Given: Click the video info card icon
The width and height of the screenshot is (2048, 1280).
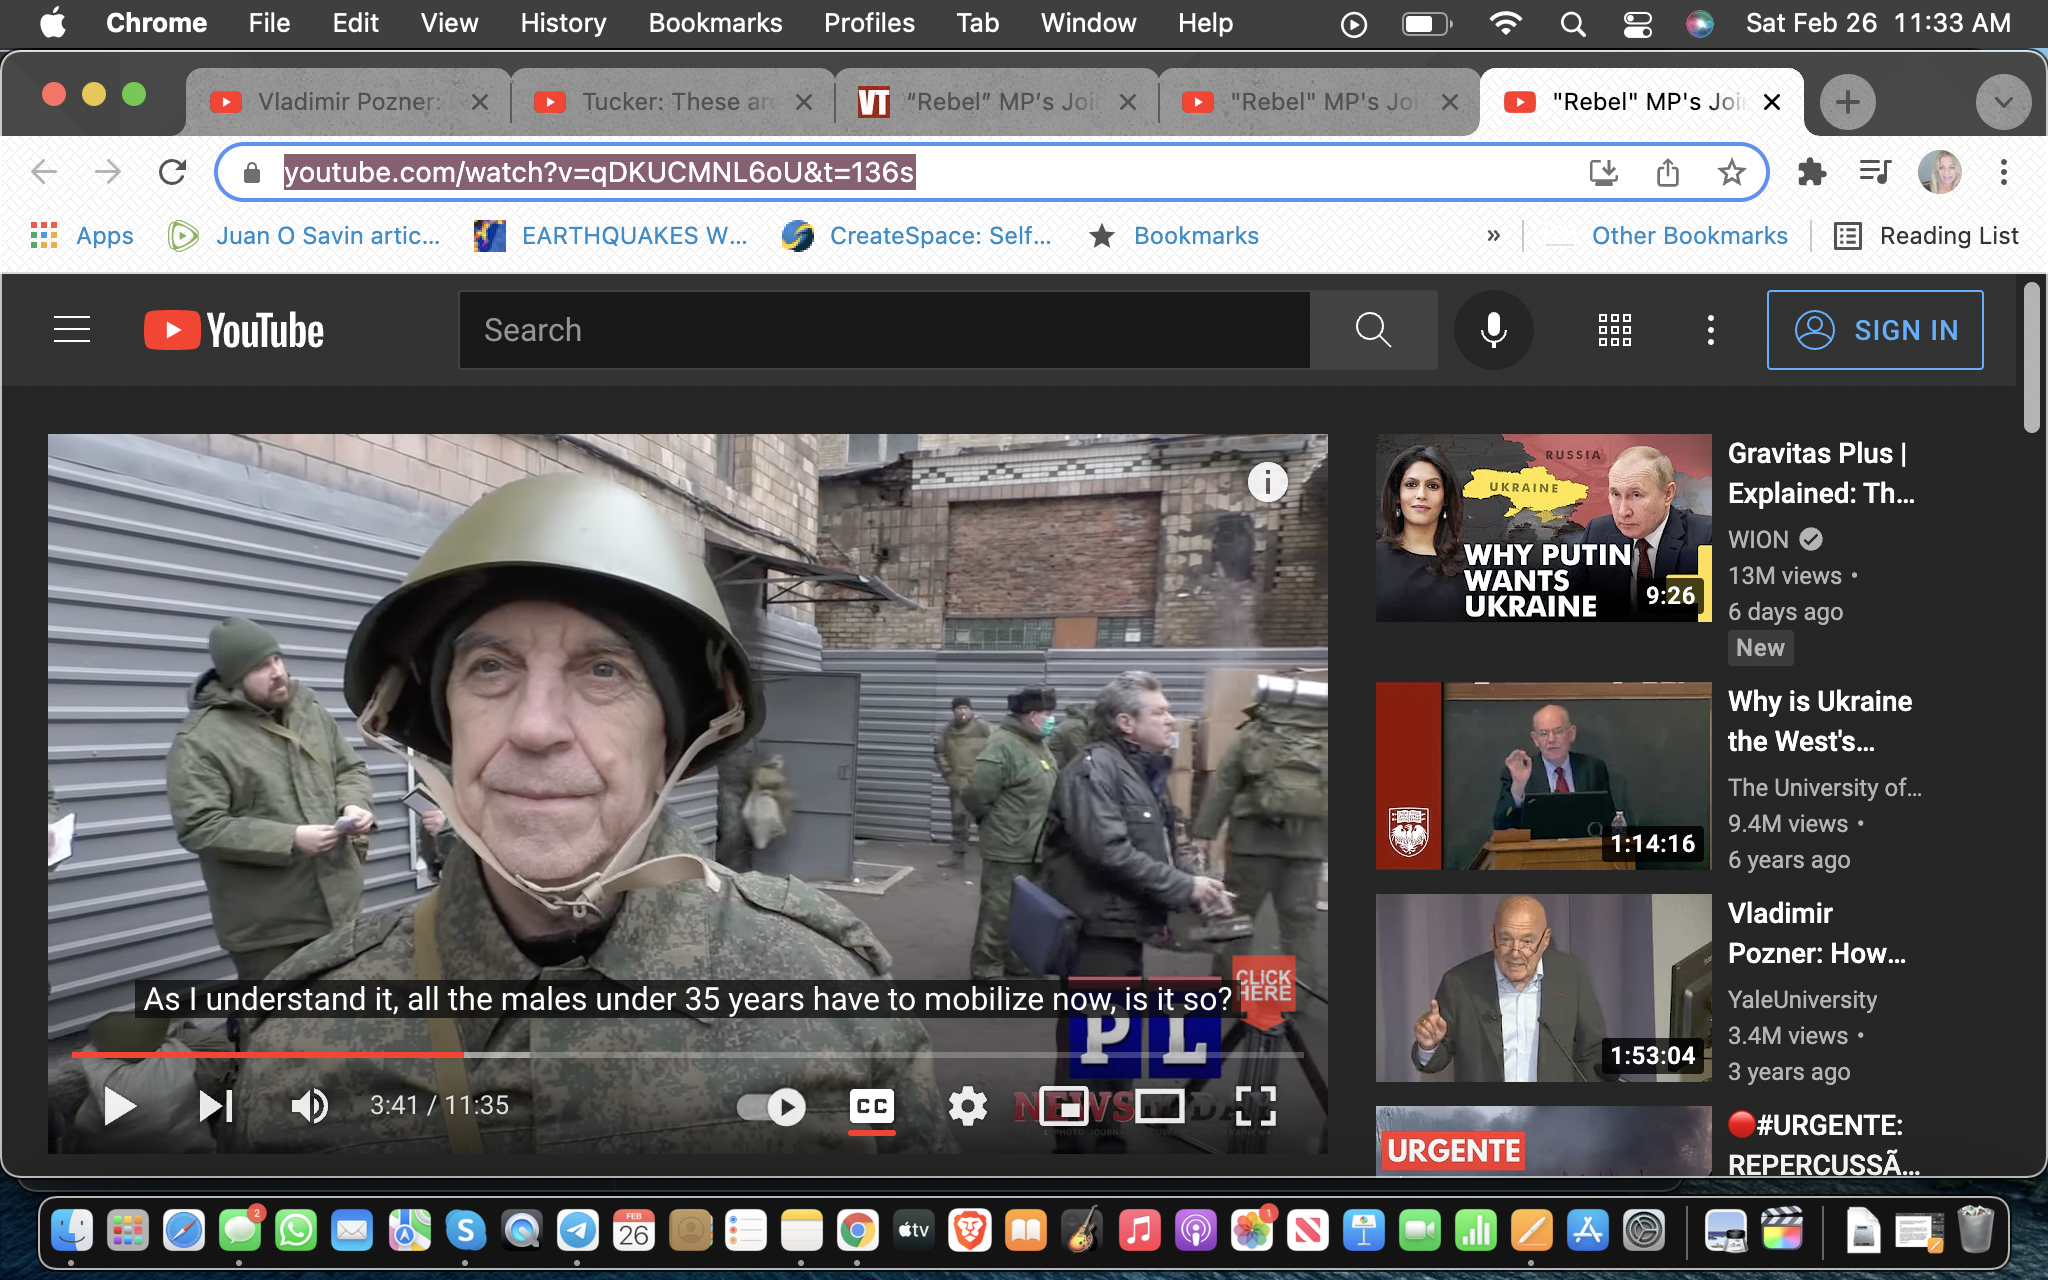Looking at the screenshot, I should tap(1267, 483).
